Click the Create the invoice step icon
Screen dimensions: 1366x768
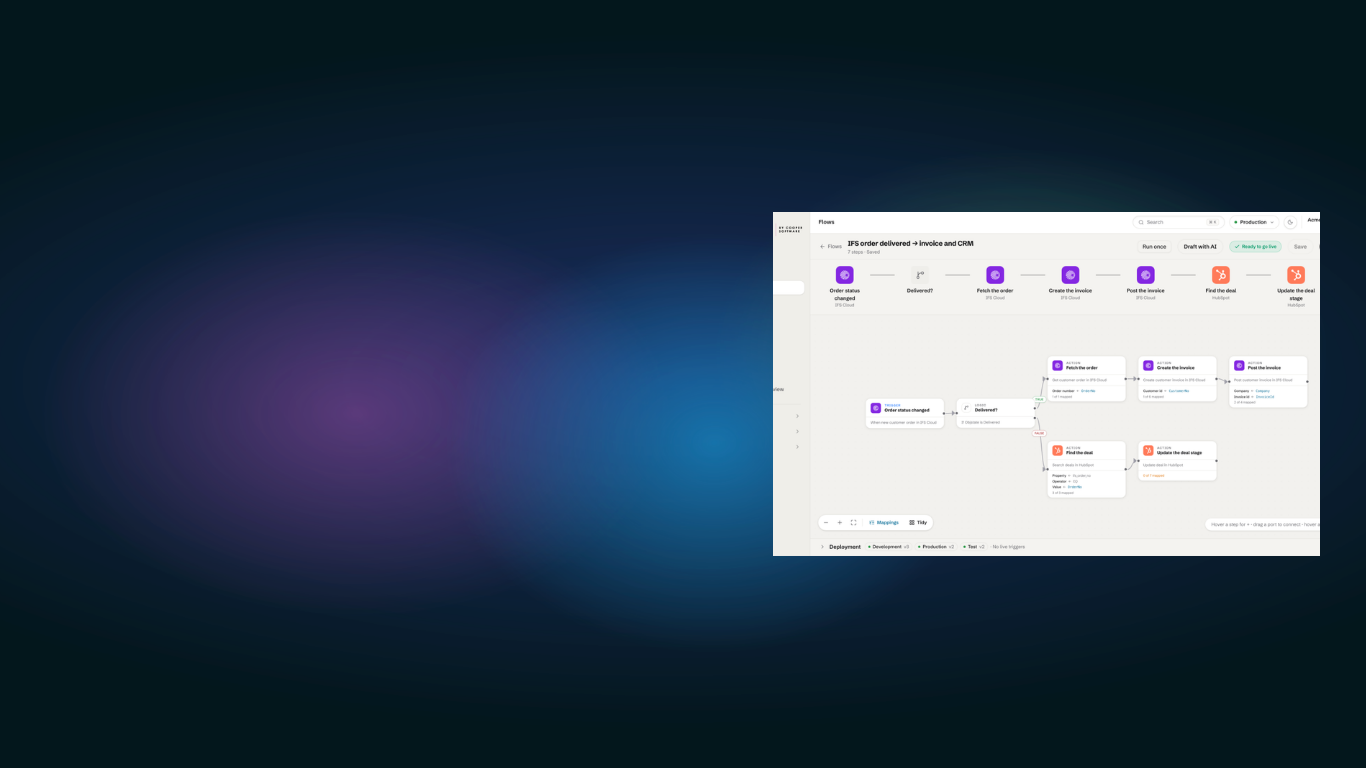pos(1070,275)
